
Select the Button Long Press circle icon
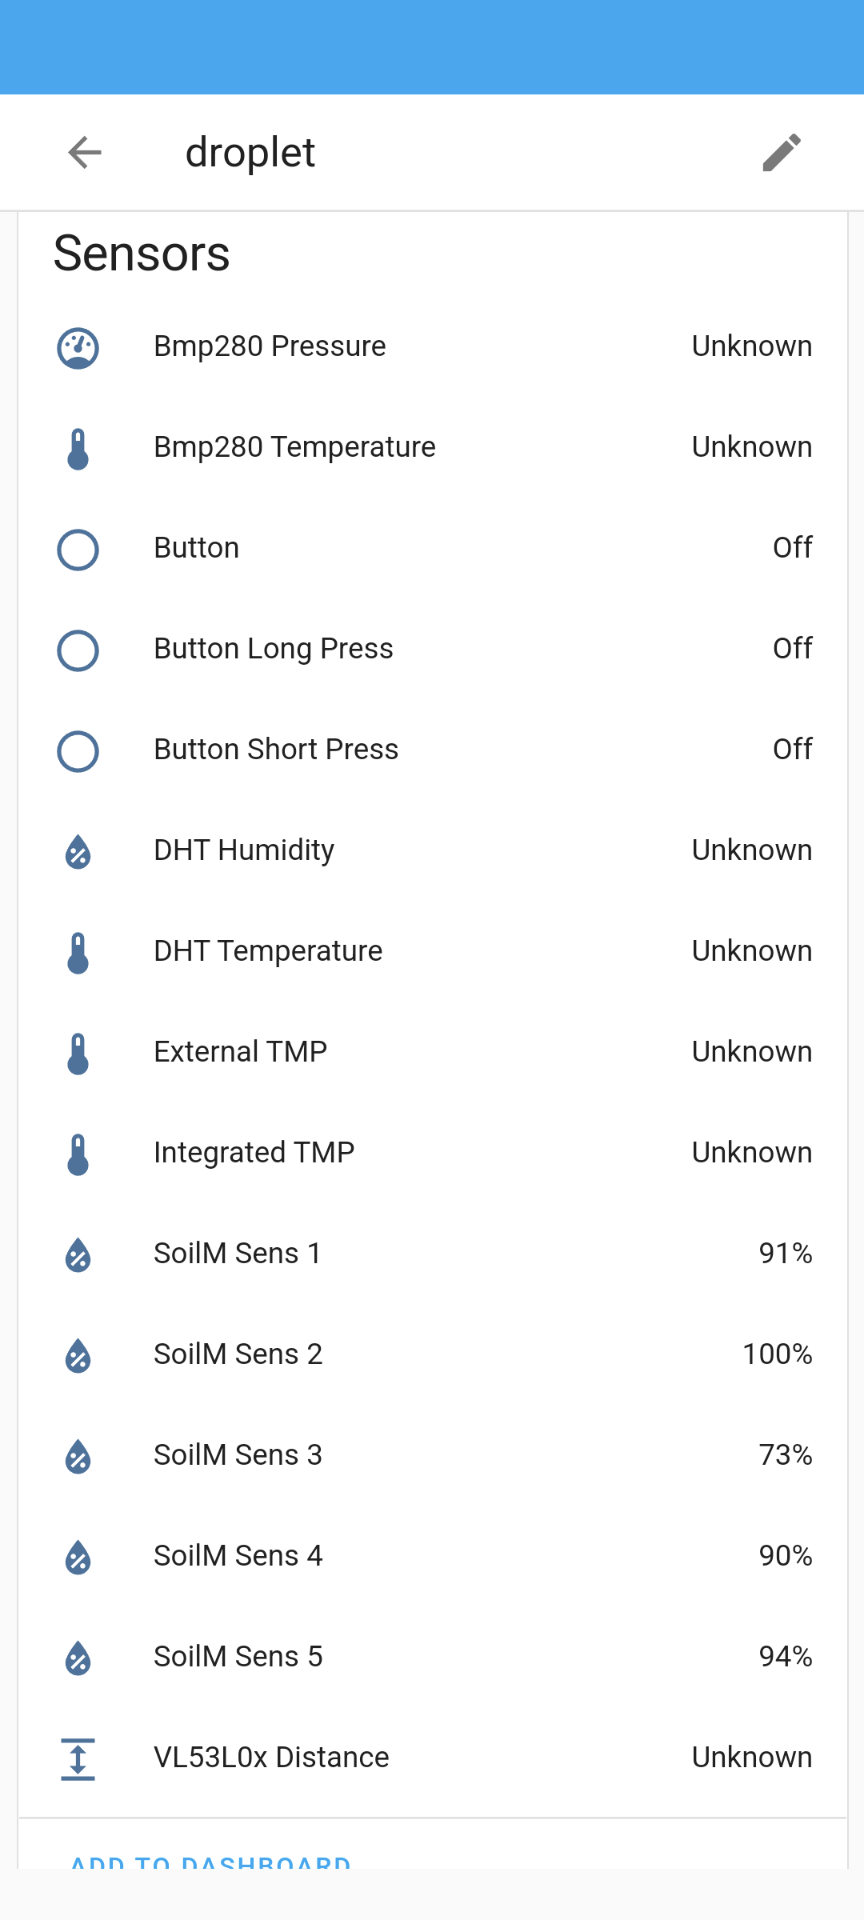(x=78, y=651)
